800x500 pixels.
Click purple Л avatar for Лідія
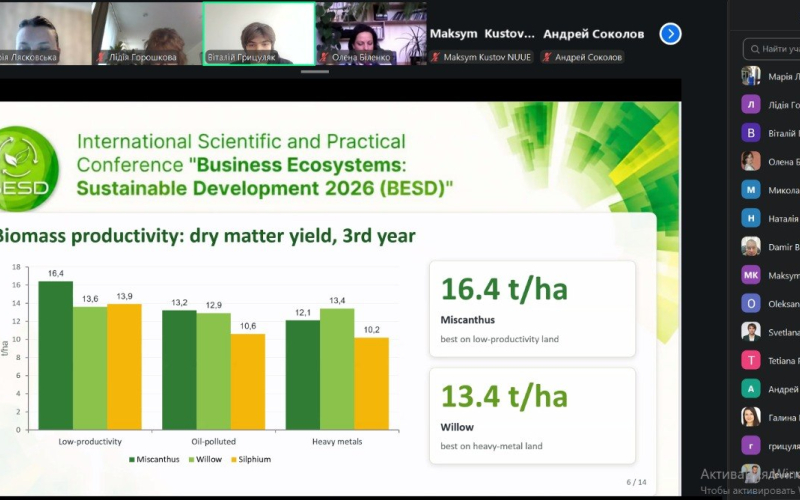[x=751, y=105]
